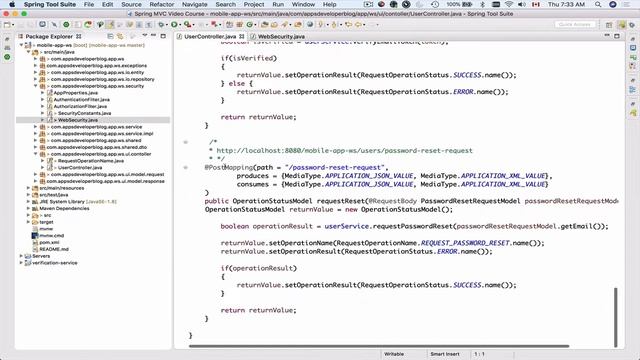
Task: Minimize the Package Explorer view
Action: (x=153, y=36)
